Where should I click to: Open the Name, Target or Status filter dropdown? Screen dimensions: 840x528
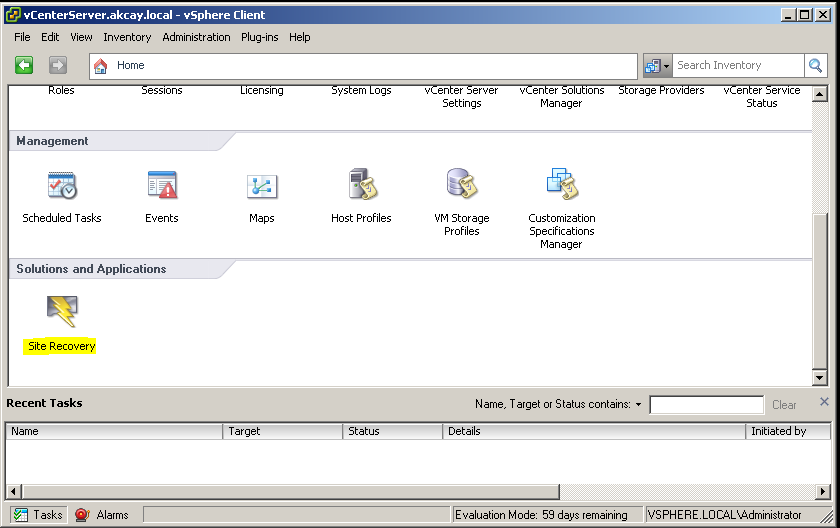(x=639, y=404)
